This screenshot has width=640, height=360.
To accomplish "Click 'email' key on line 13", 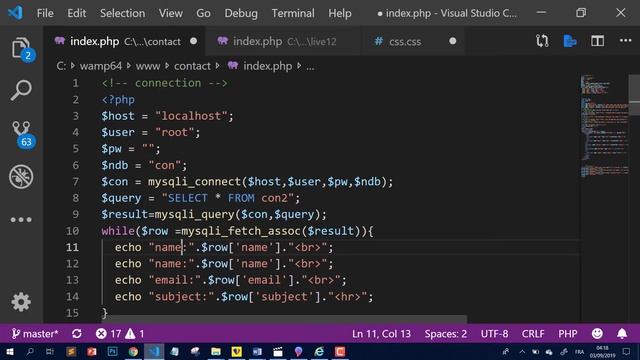I will tap(264, 280).
